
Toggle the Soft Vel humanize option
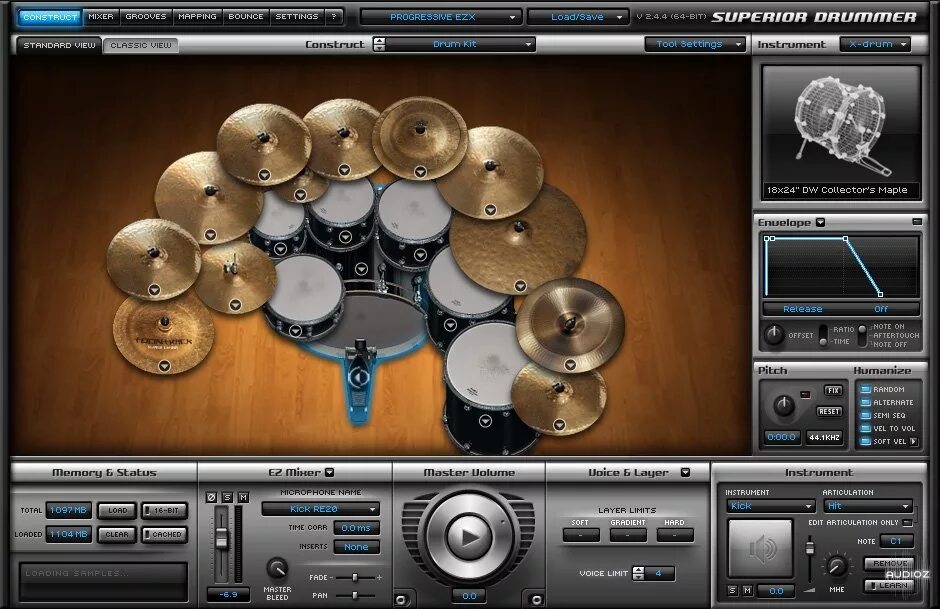click(865, 441)
